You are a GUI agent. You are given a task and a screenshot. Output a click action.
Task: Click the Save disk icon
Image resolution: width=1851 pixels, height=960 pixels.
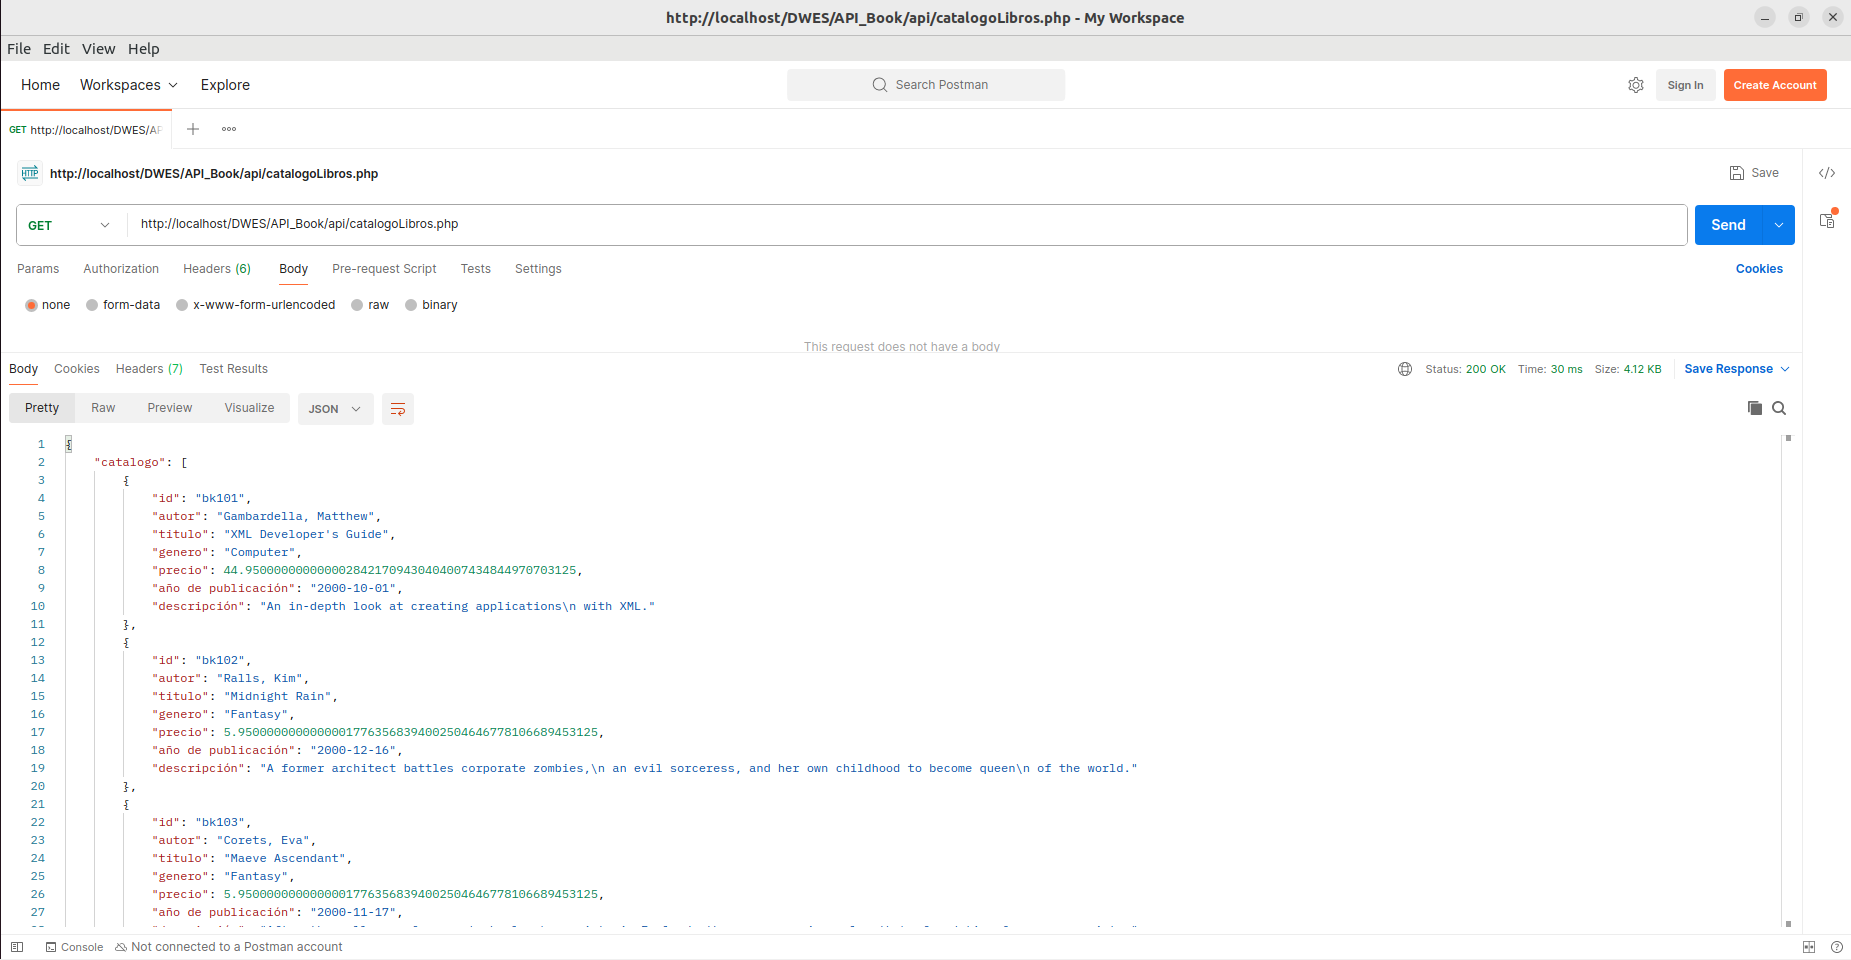pos(1737,173)
